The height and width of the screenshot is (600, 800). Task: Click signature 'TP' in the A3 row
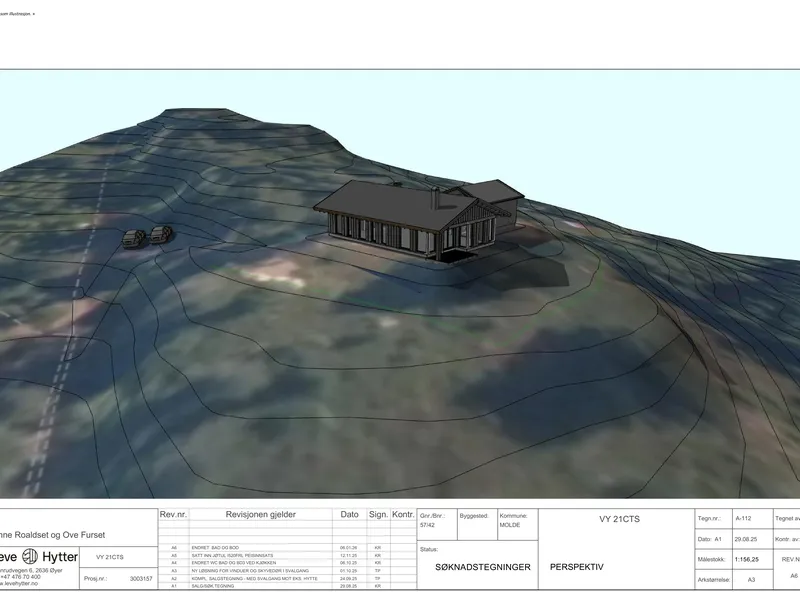point(378,571)
